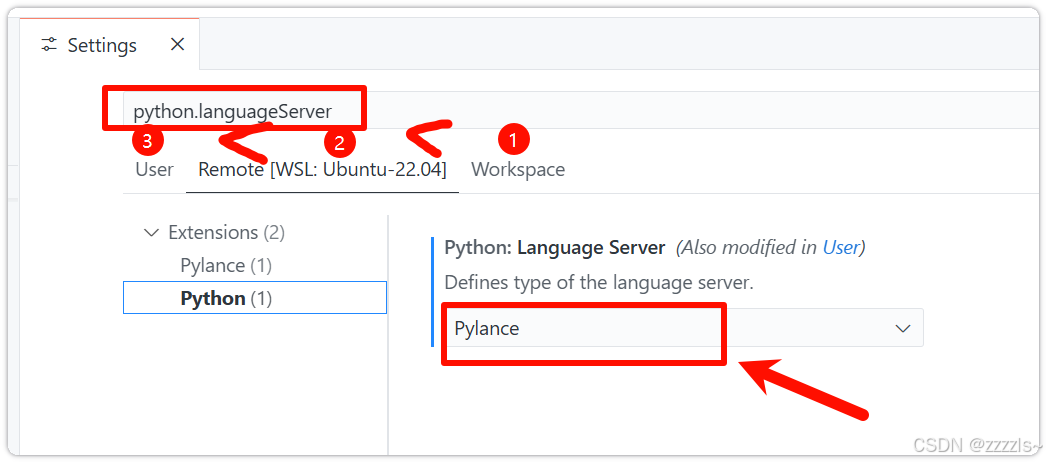Screen dimensions: 1047x463
Task: Collapse the Extensions (2) tree group
Action: click(x=152, y=233)
